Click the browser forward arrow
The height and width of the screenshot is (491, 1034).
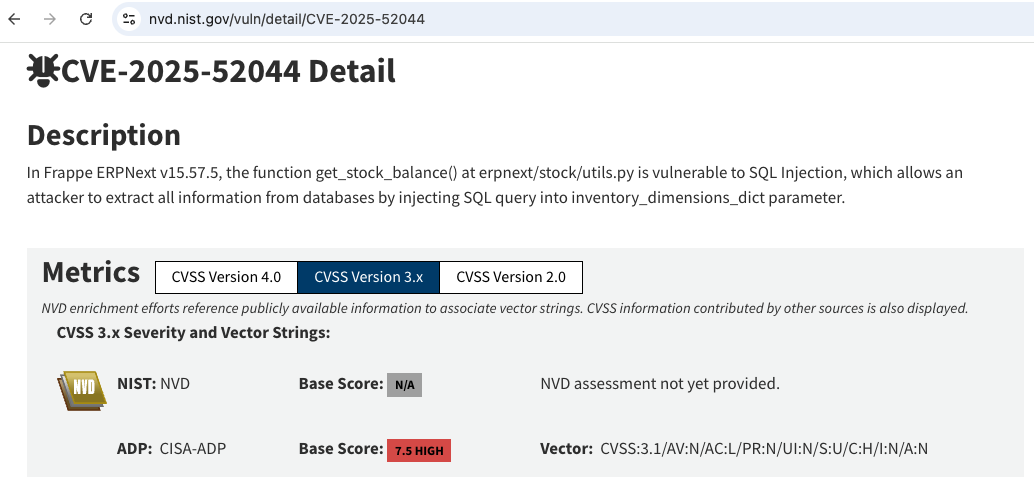(50, 19)
